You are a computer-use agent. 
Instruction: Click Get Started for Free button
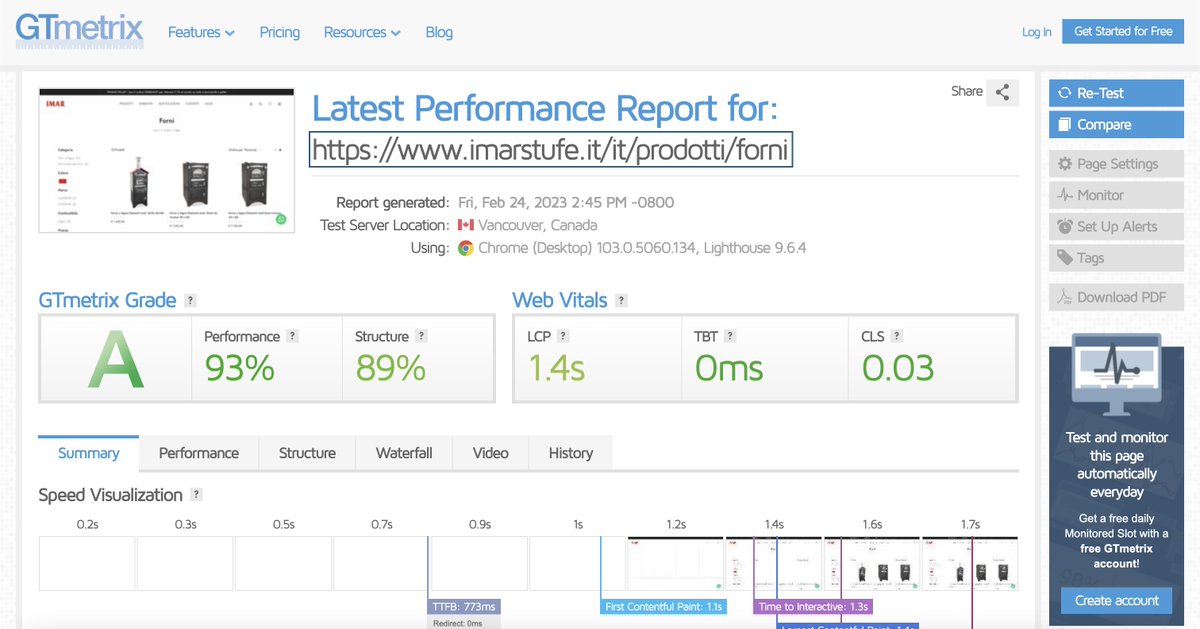coord(1123,31)
